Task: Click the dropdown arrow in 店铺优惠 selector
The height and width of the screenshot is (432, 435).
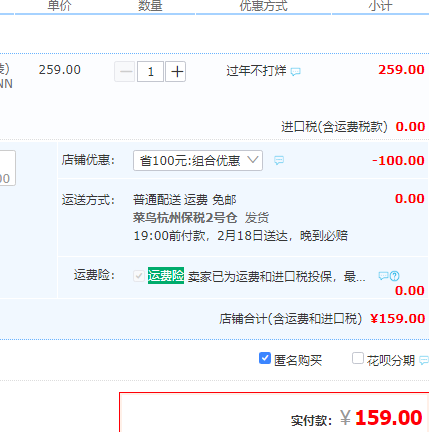Action: tap(253, 160)
